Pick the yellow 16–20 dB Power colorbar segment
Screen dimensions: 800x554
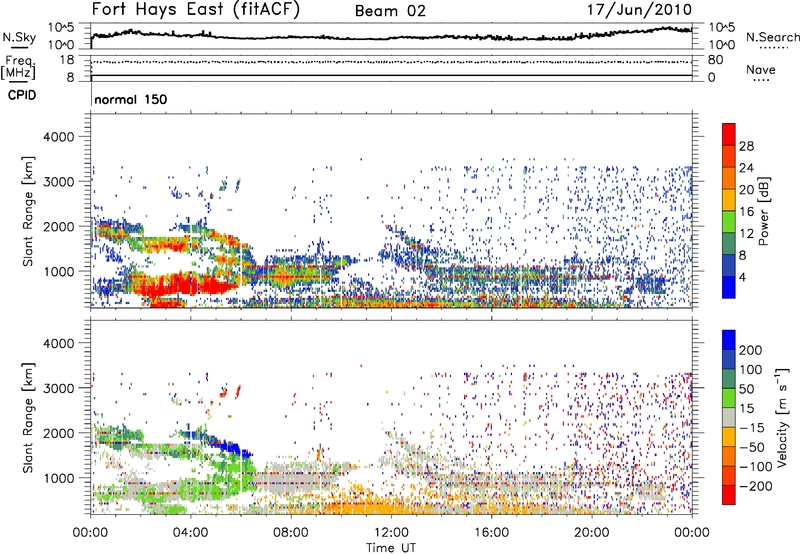[x=729, y=199]
